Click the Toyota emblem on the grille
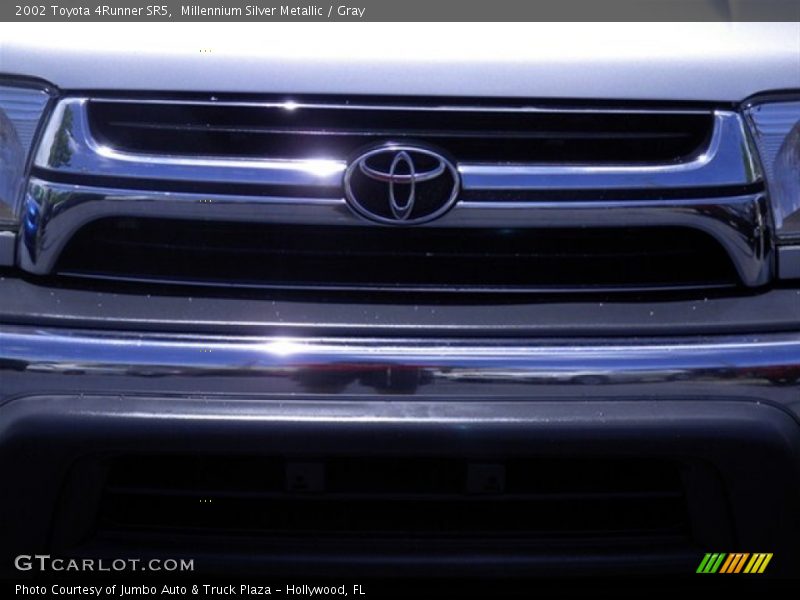 click(401, 183)
